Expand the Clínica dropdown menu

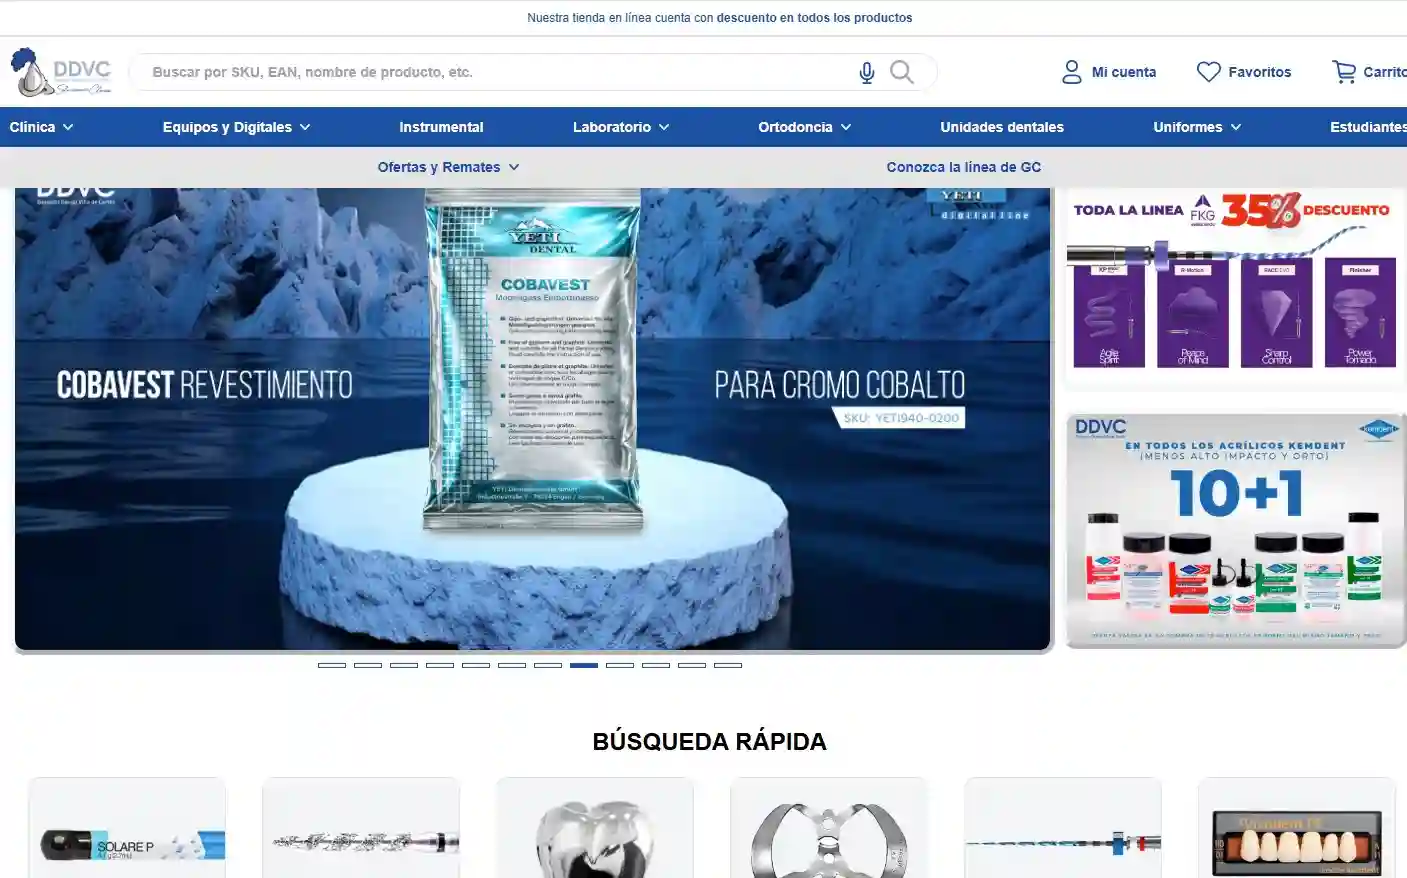(41, 127)
